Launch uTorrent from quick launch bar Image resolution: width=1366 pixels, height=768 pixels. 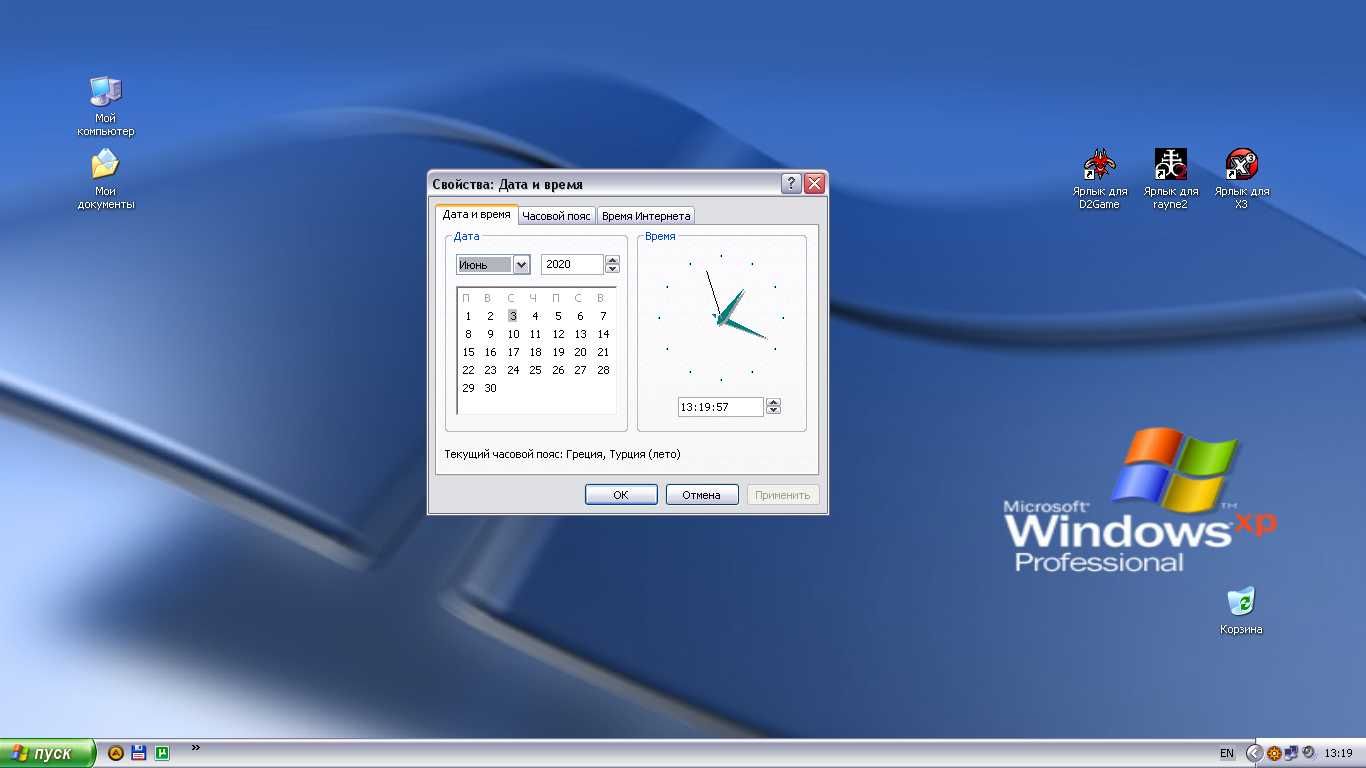(x=162, y=753)
